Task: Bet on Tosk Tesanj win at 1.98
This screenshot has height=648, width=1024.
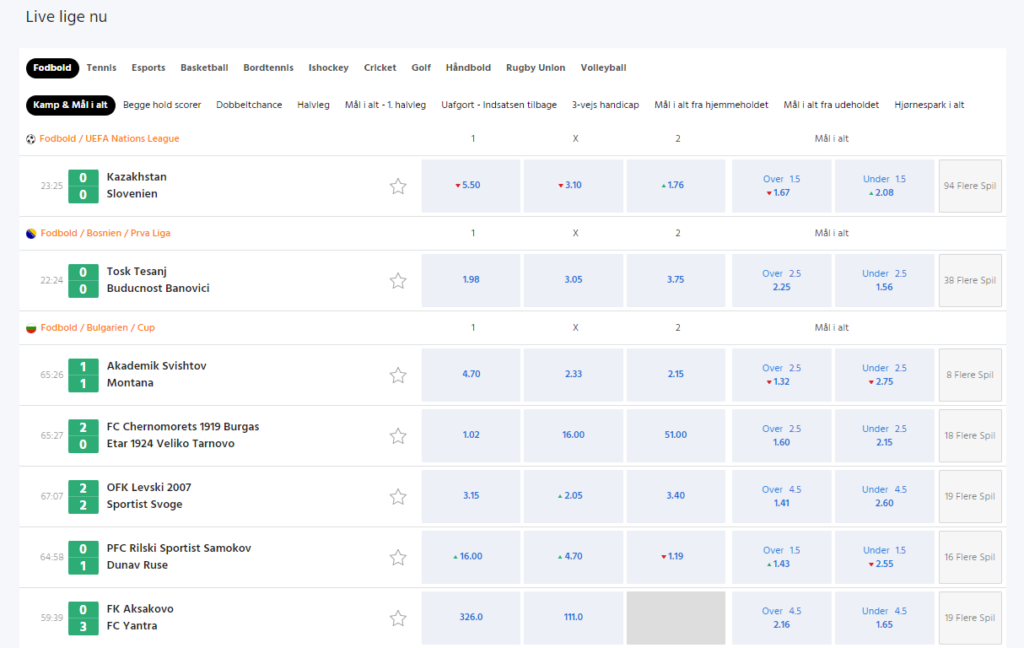Action: coord(471,281)
